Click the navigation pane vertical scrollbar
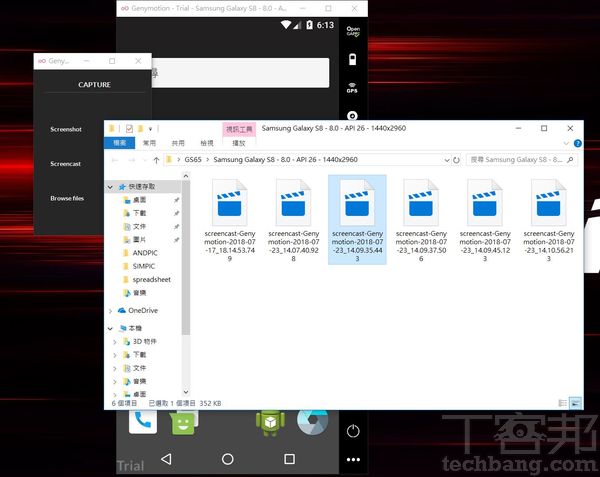Image resolution: width=600 pixels, height=477 pixels. pos(186,260)
